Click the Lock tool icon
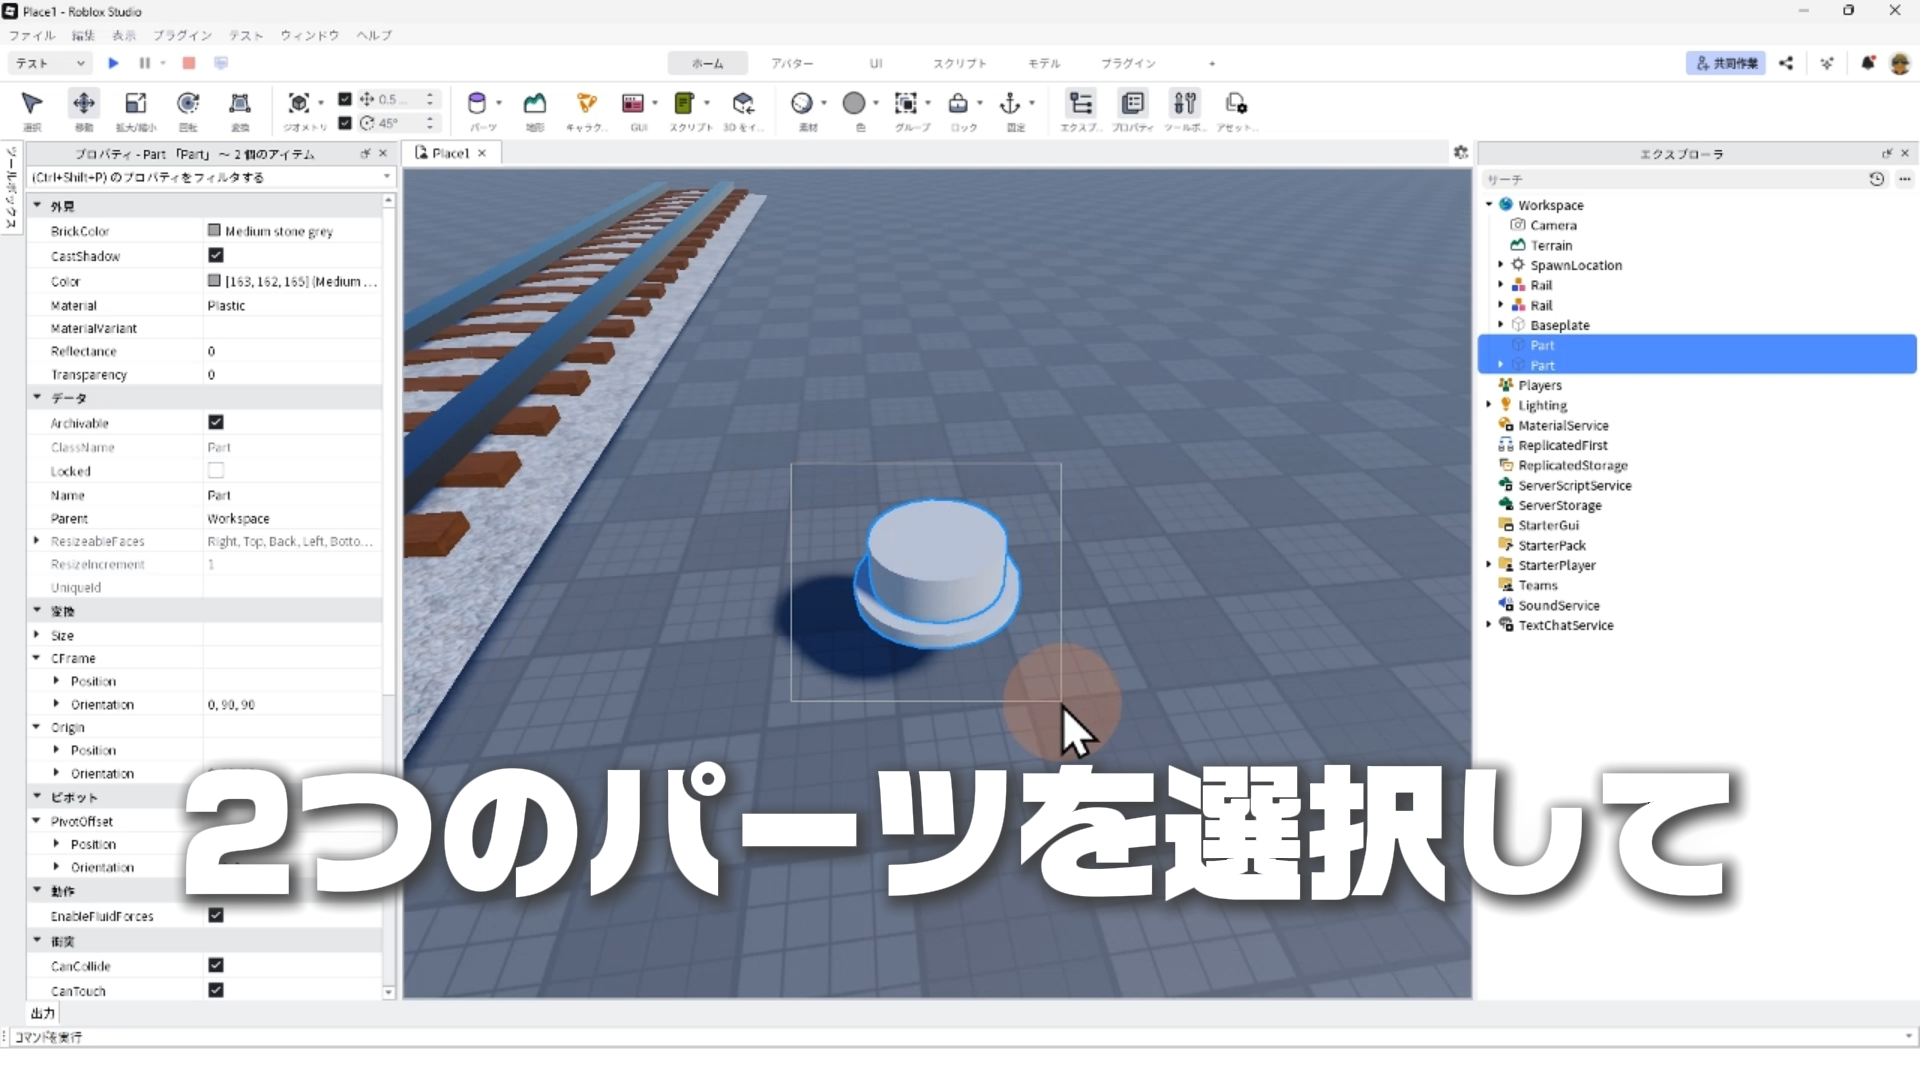 (958, 104)
